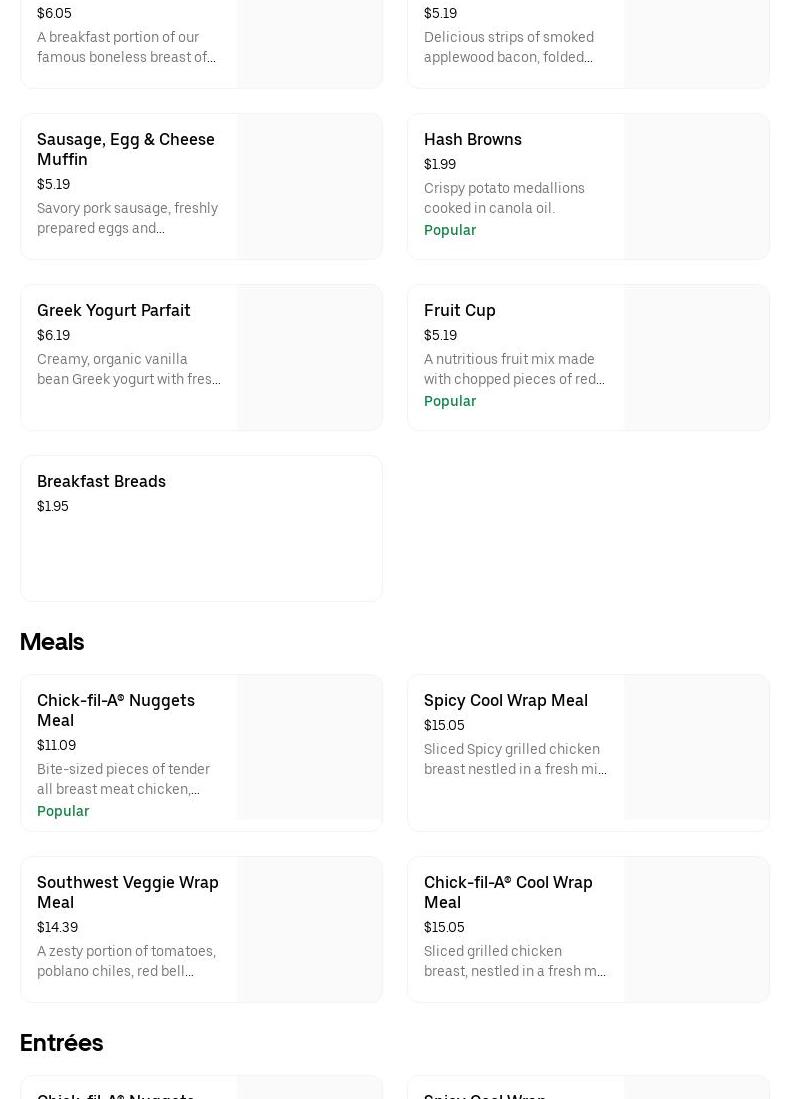
Task: Click the Southwest Veggie Wrap Meal thumbnail
Action: [309, 930]
